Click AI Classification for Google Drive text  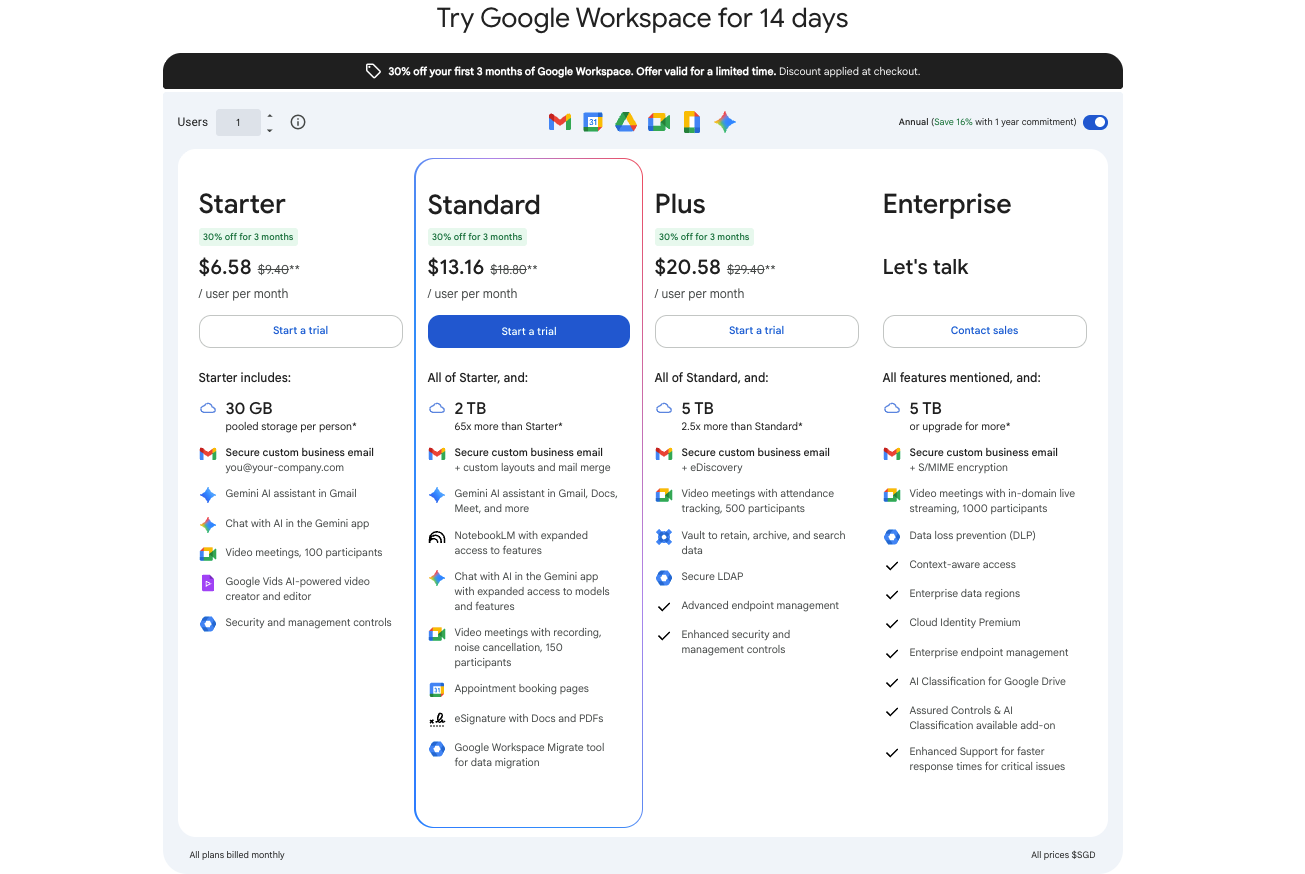coord(987,682)
